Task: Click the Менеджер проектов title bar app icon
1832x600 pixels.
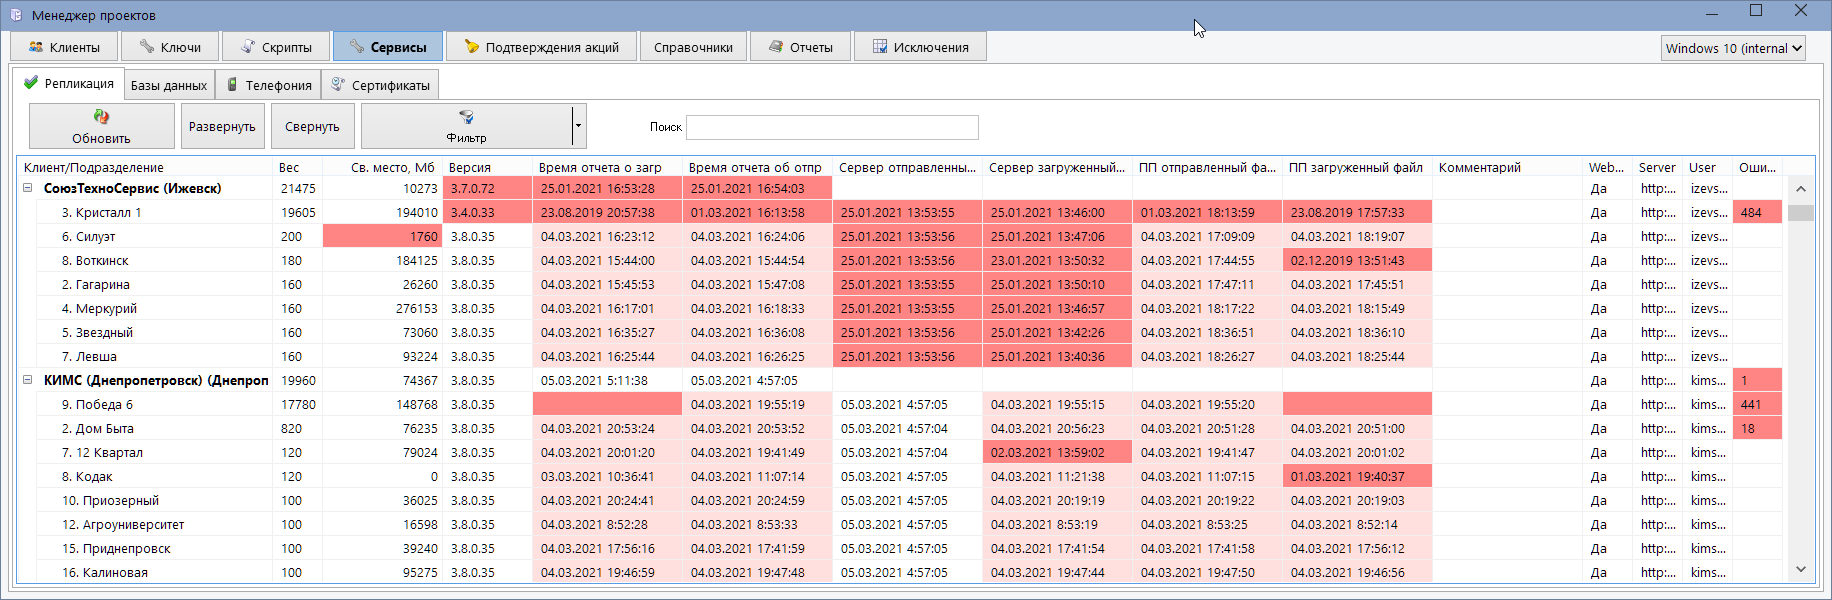Action: pos(16,15)
